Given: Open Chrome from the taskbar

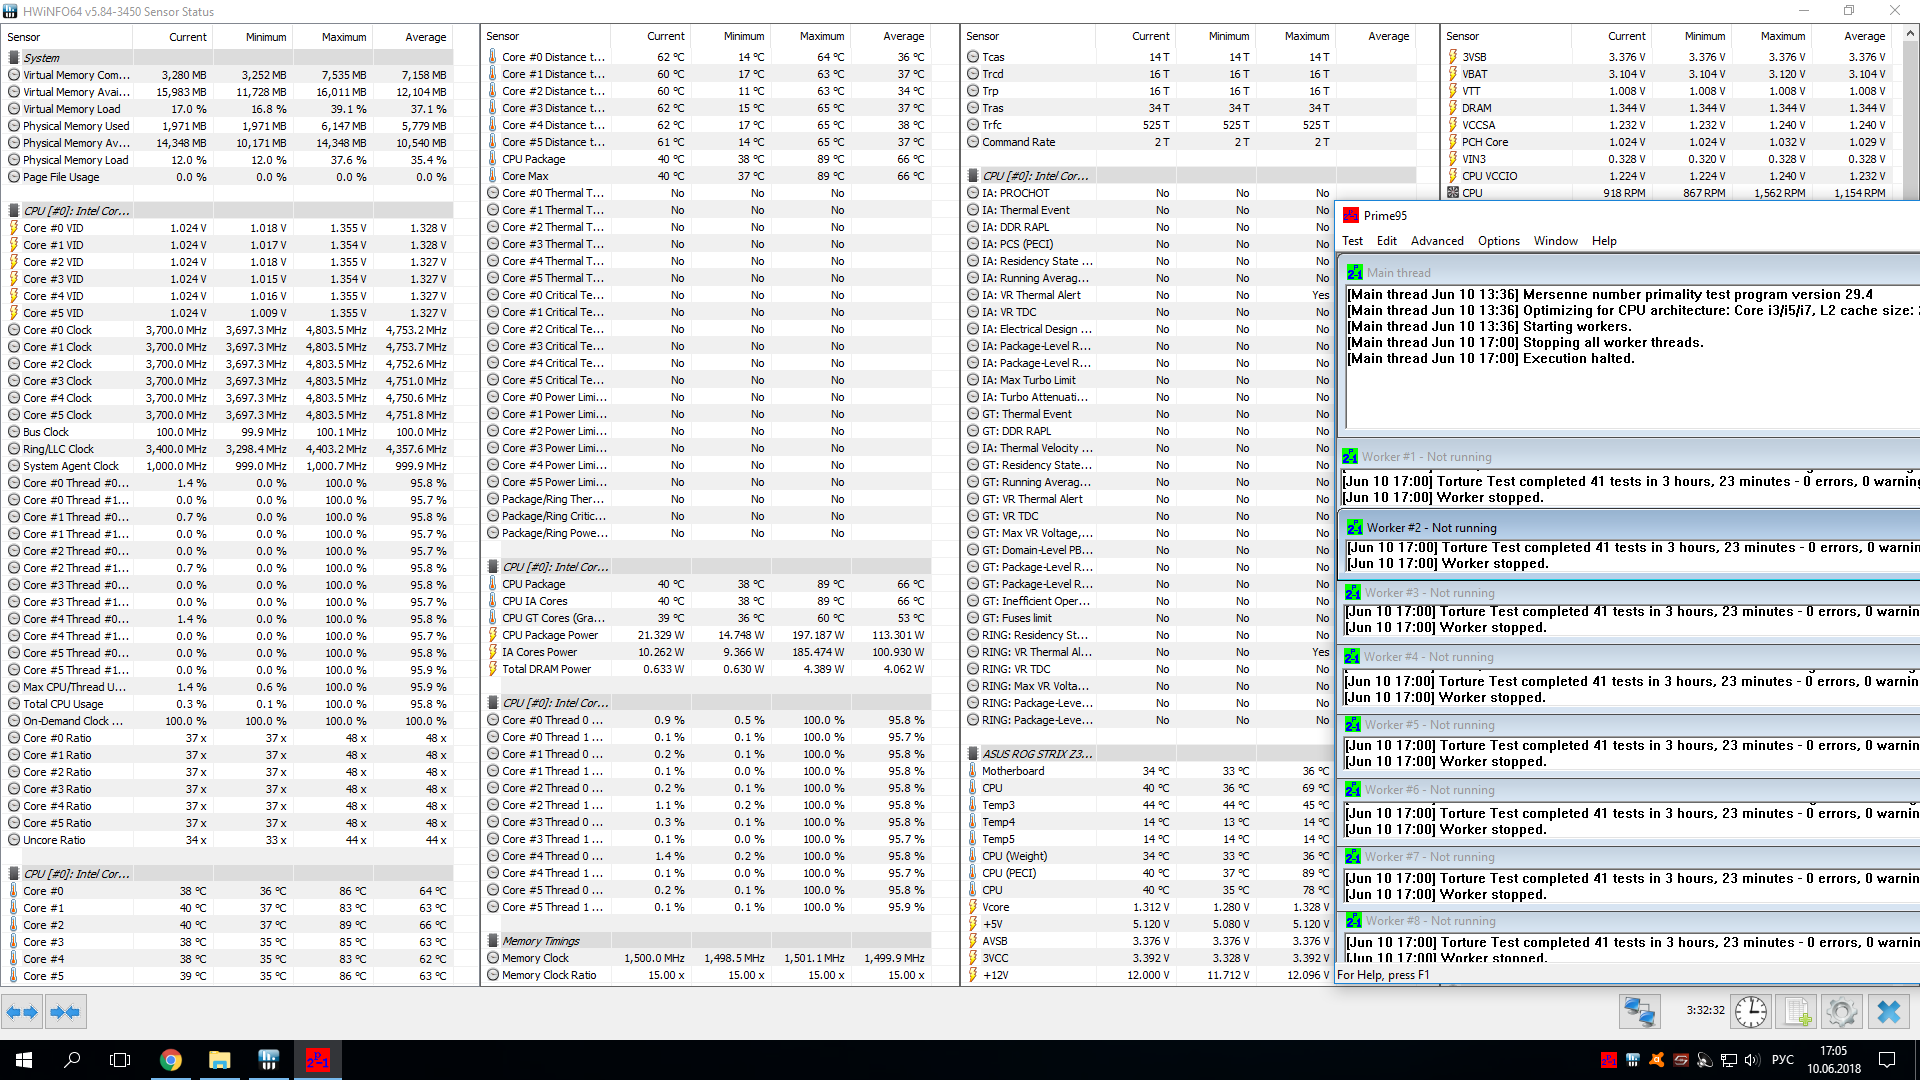Looking at the screenshot, I should [171, 1060].
